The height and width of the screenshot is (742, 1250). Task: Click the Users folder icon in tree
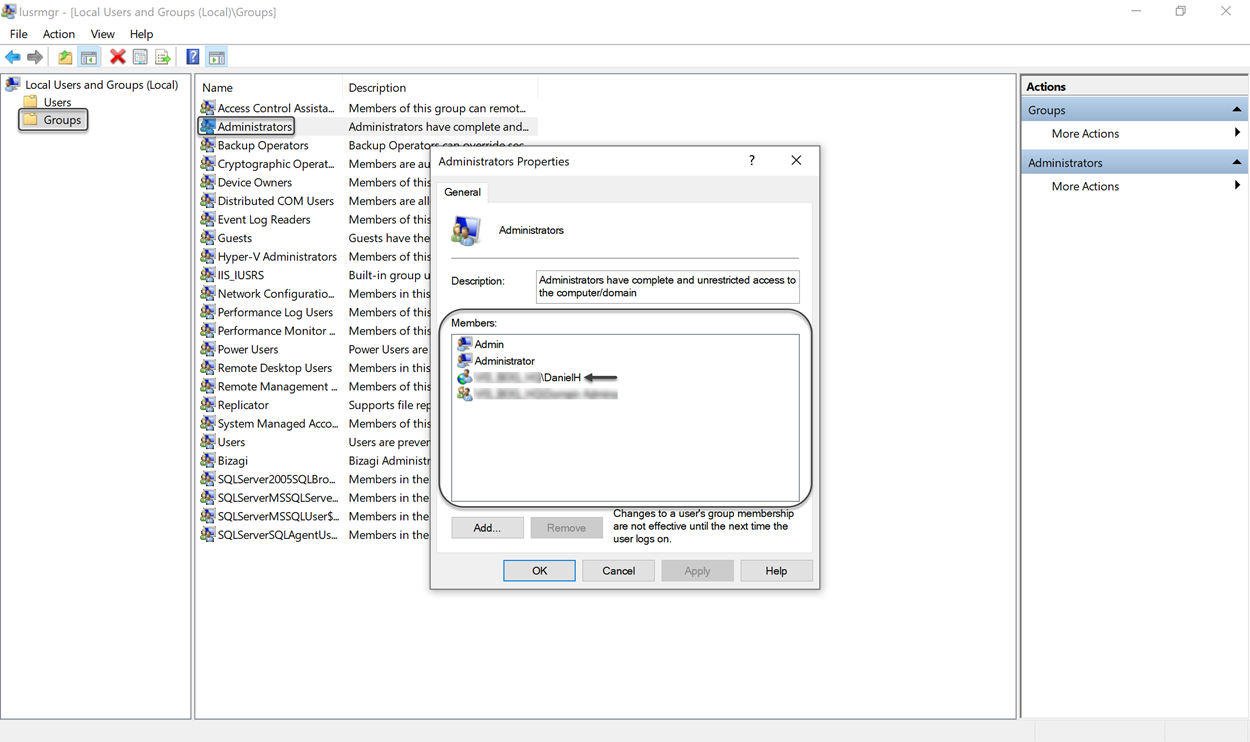tap(31, 102)
